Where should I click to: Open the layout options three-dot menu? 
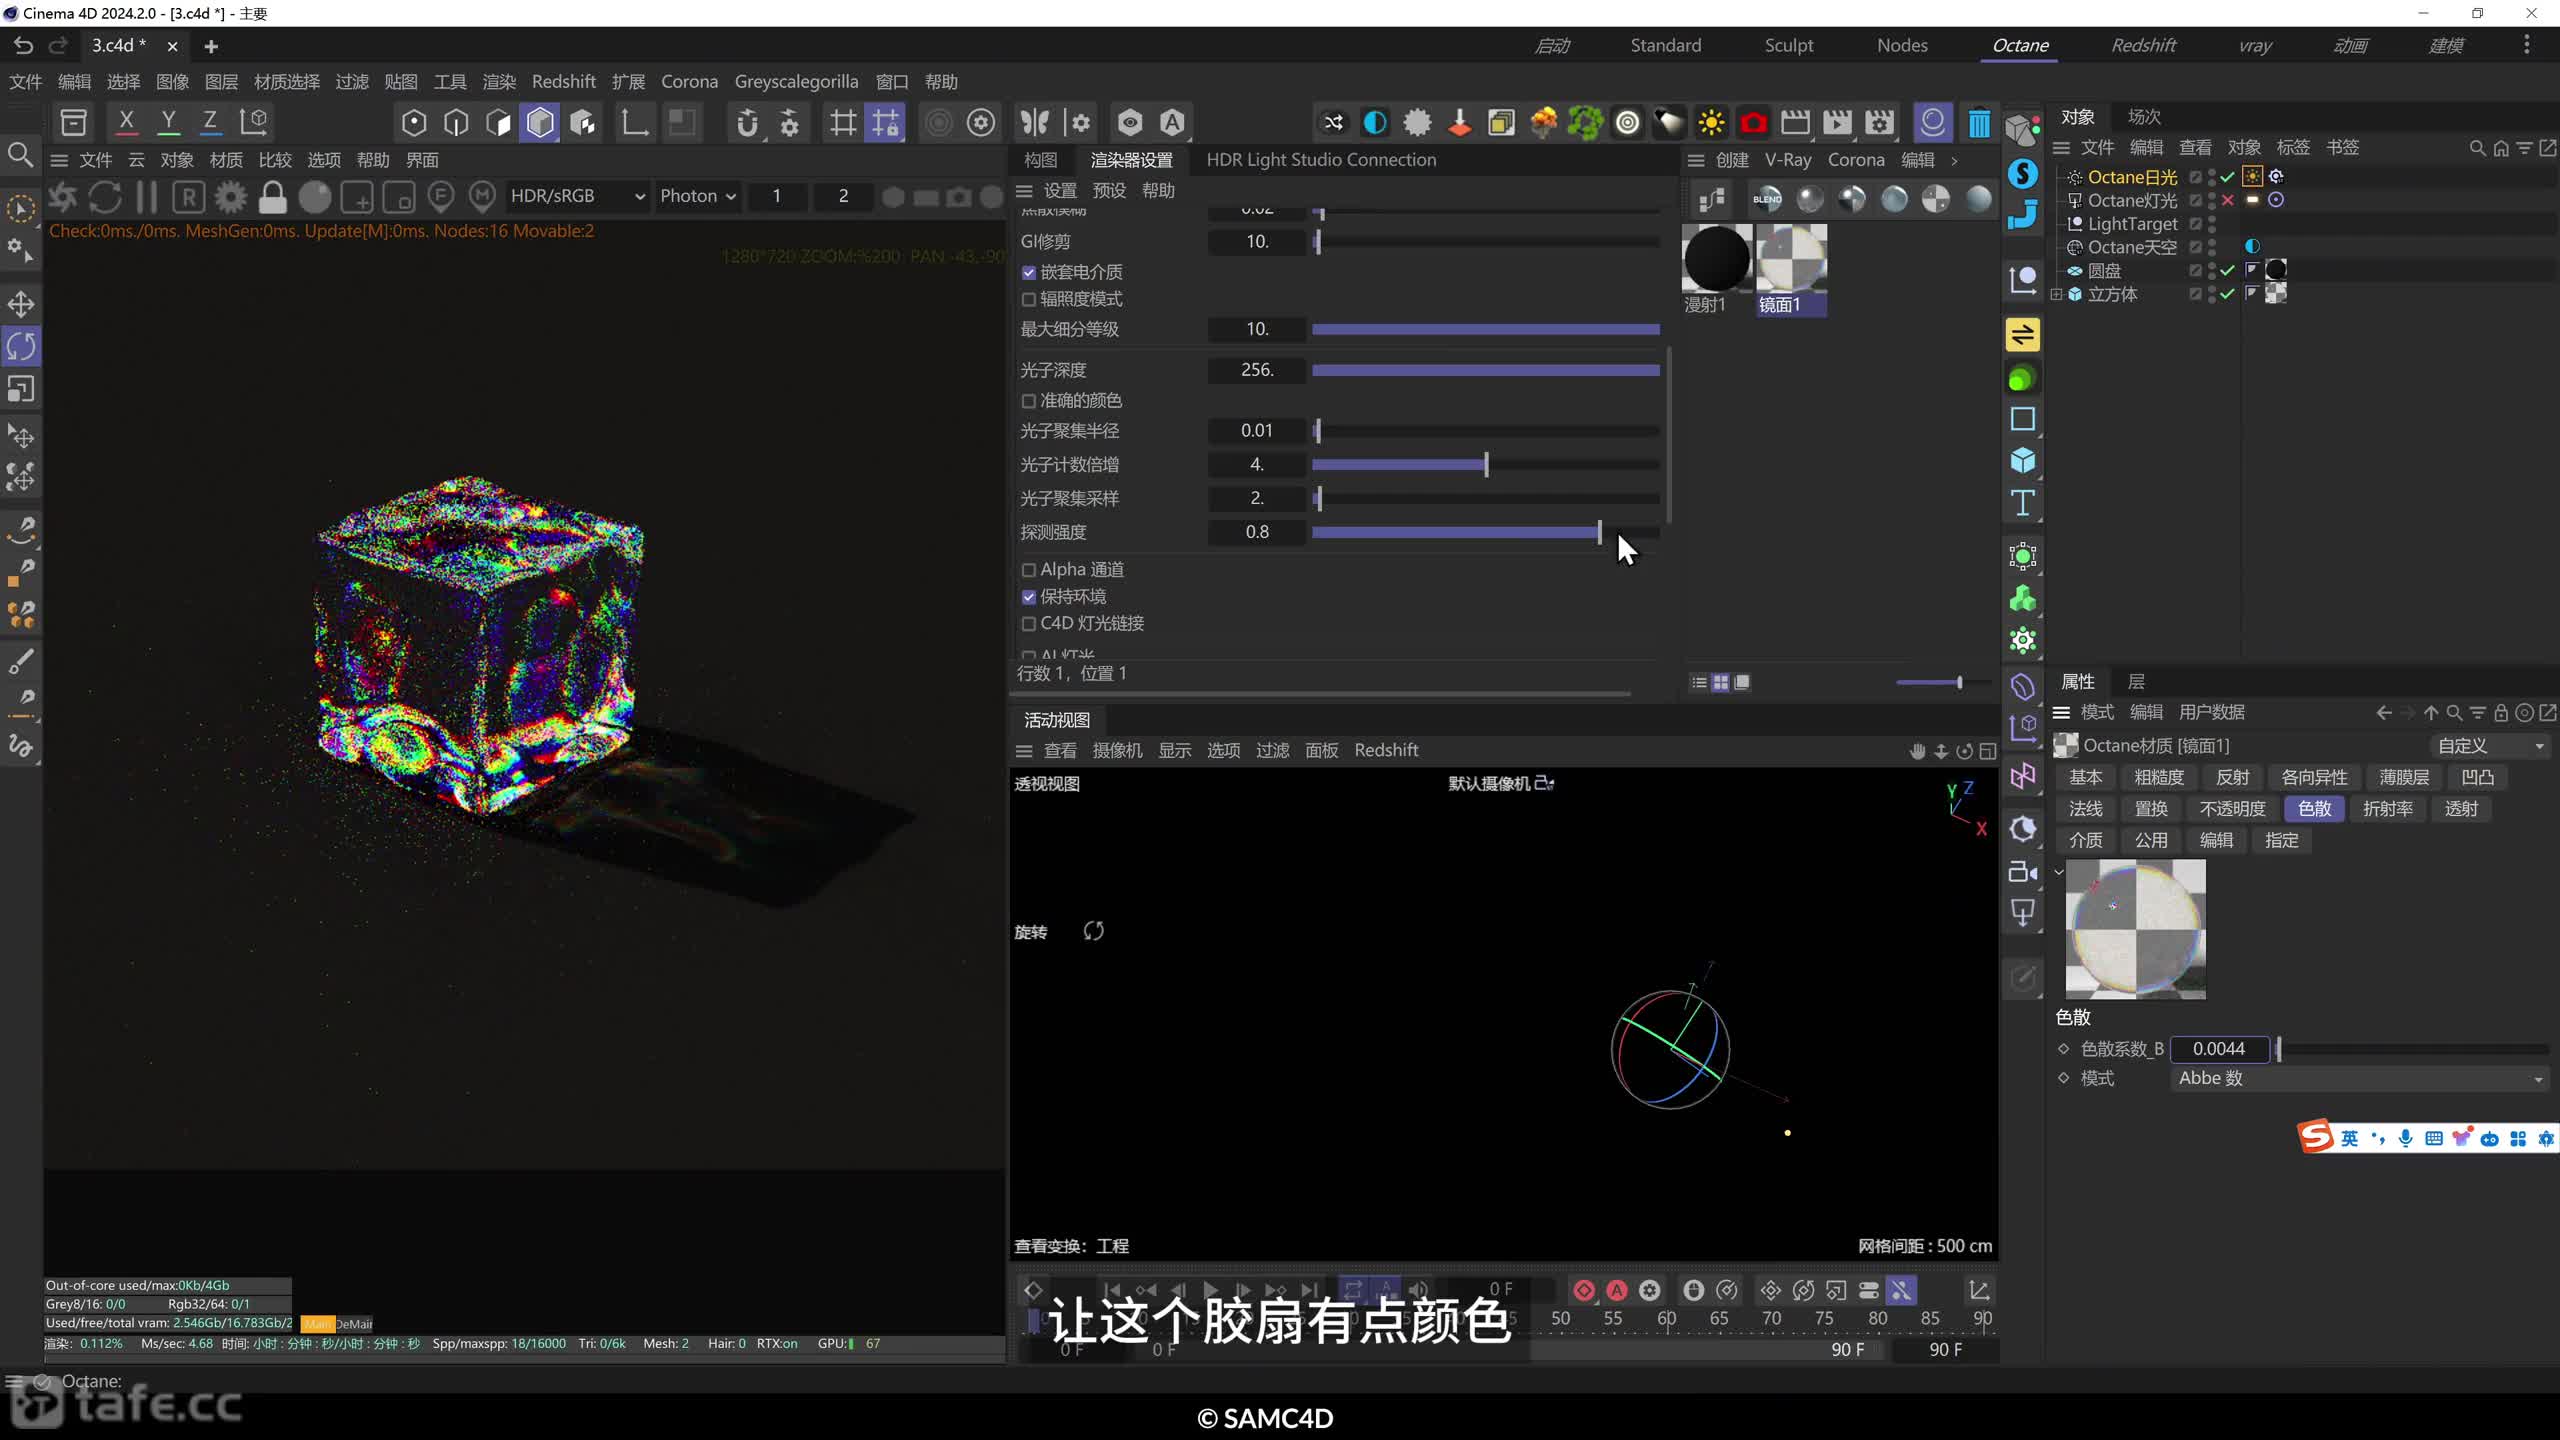pos(2527,45)
